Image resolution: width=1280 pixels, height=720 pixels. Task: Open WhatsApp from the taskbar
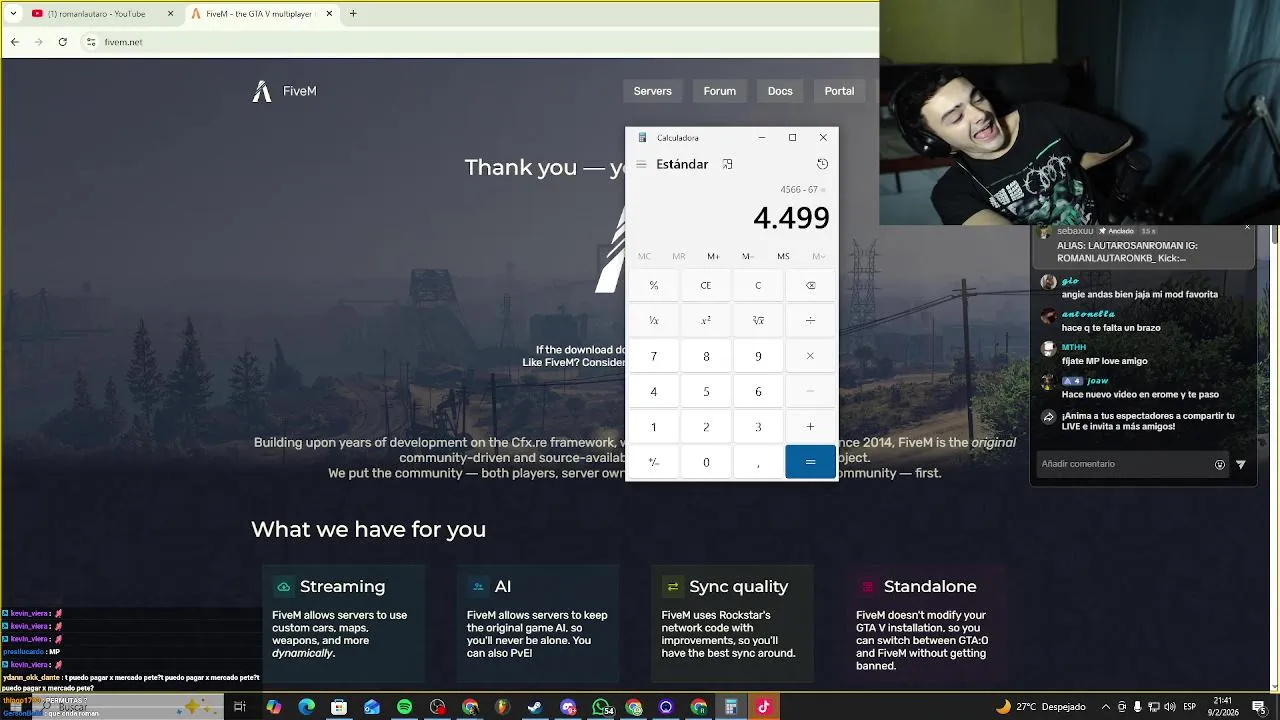click(601, 707)
